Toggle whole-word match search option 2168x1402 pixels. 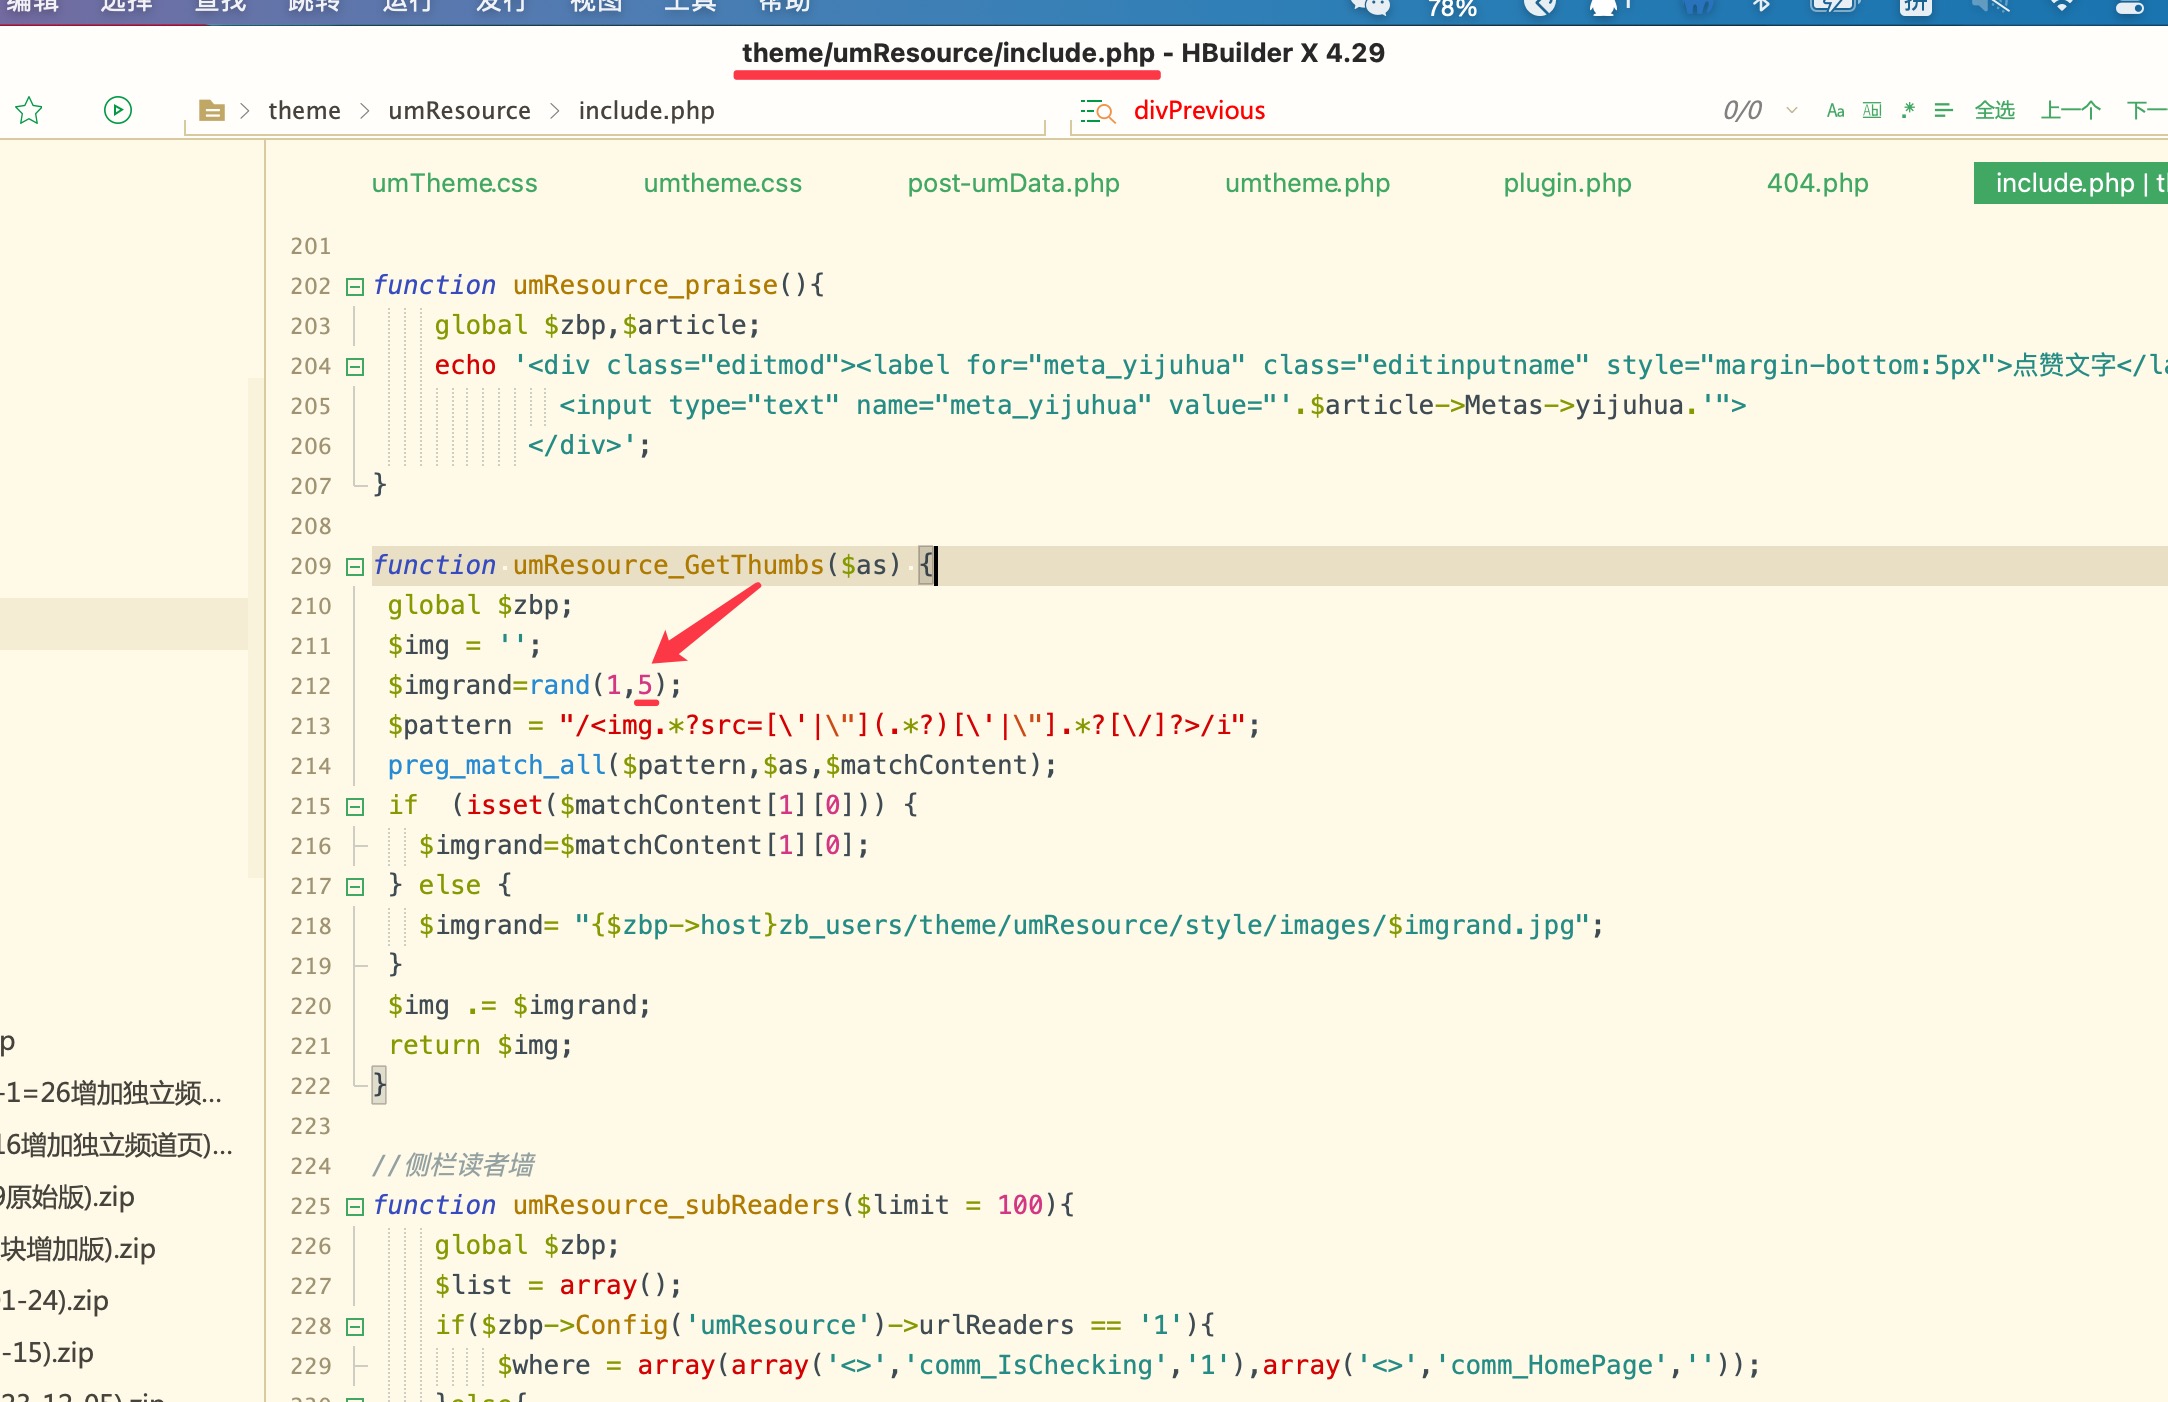1872,111
